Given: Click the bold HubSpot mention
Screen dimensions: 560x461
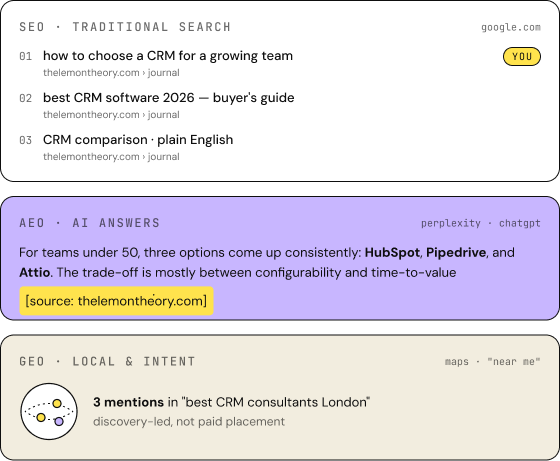Looking at the screenshot, I should click(x=392, y=252).
